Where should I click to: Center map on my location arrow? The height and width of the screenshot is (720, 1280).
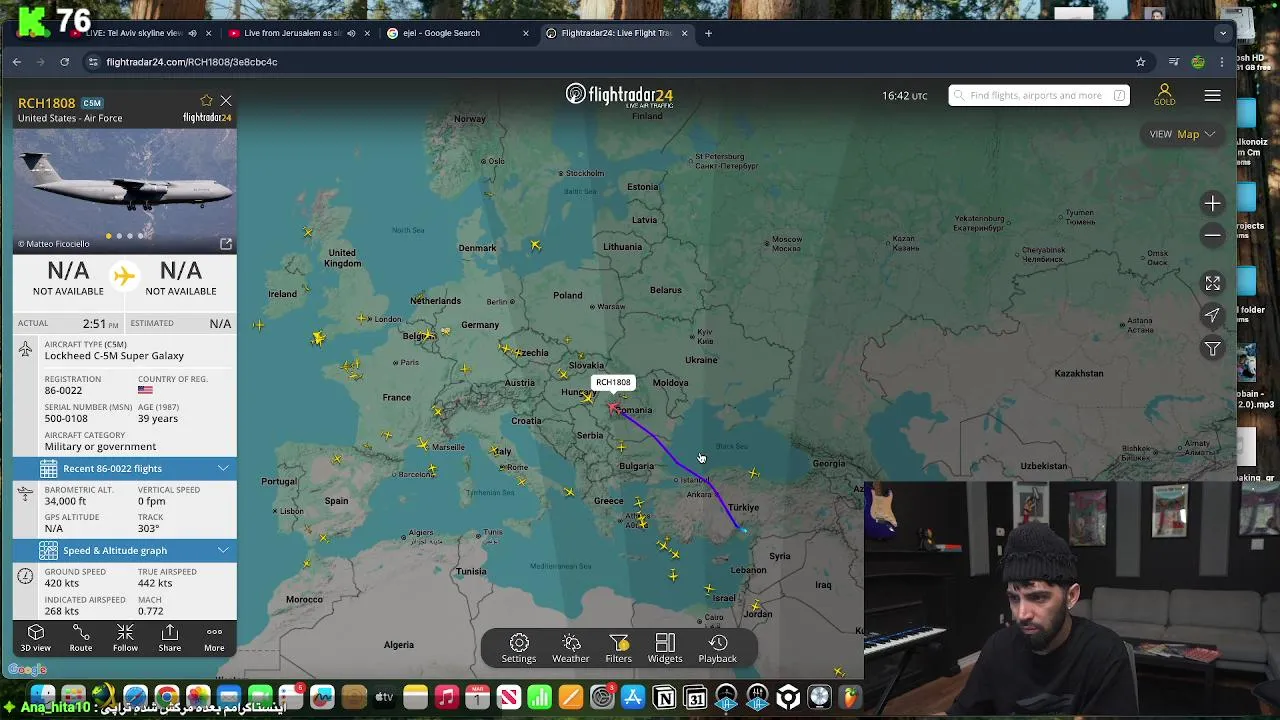(x=1212, y=315)
